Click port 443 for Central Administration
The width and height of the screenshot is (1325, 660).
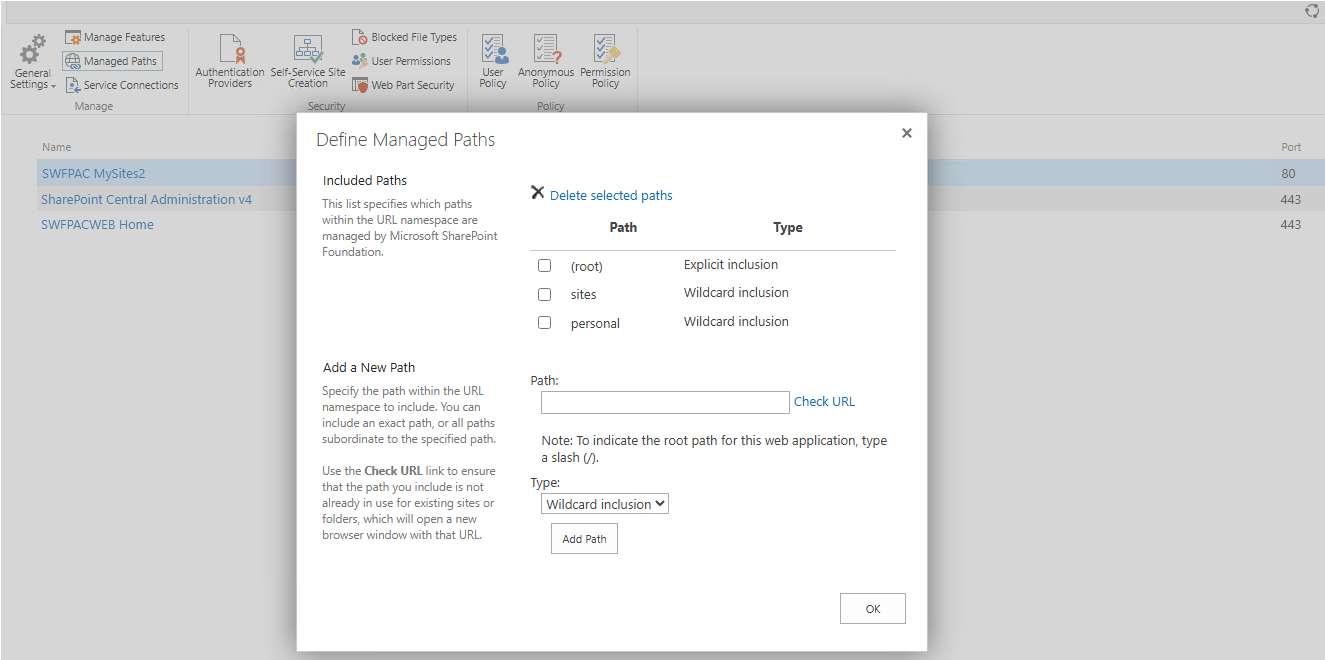1291,200
